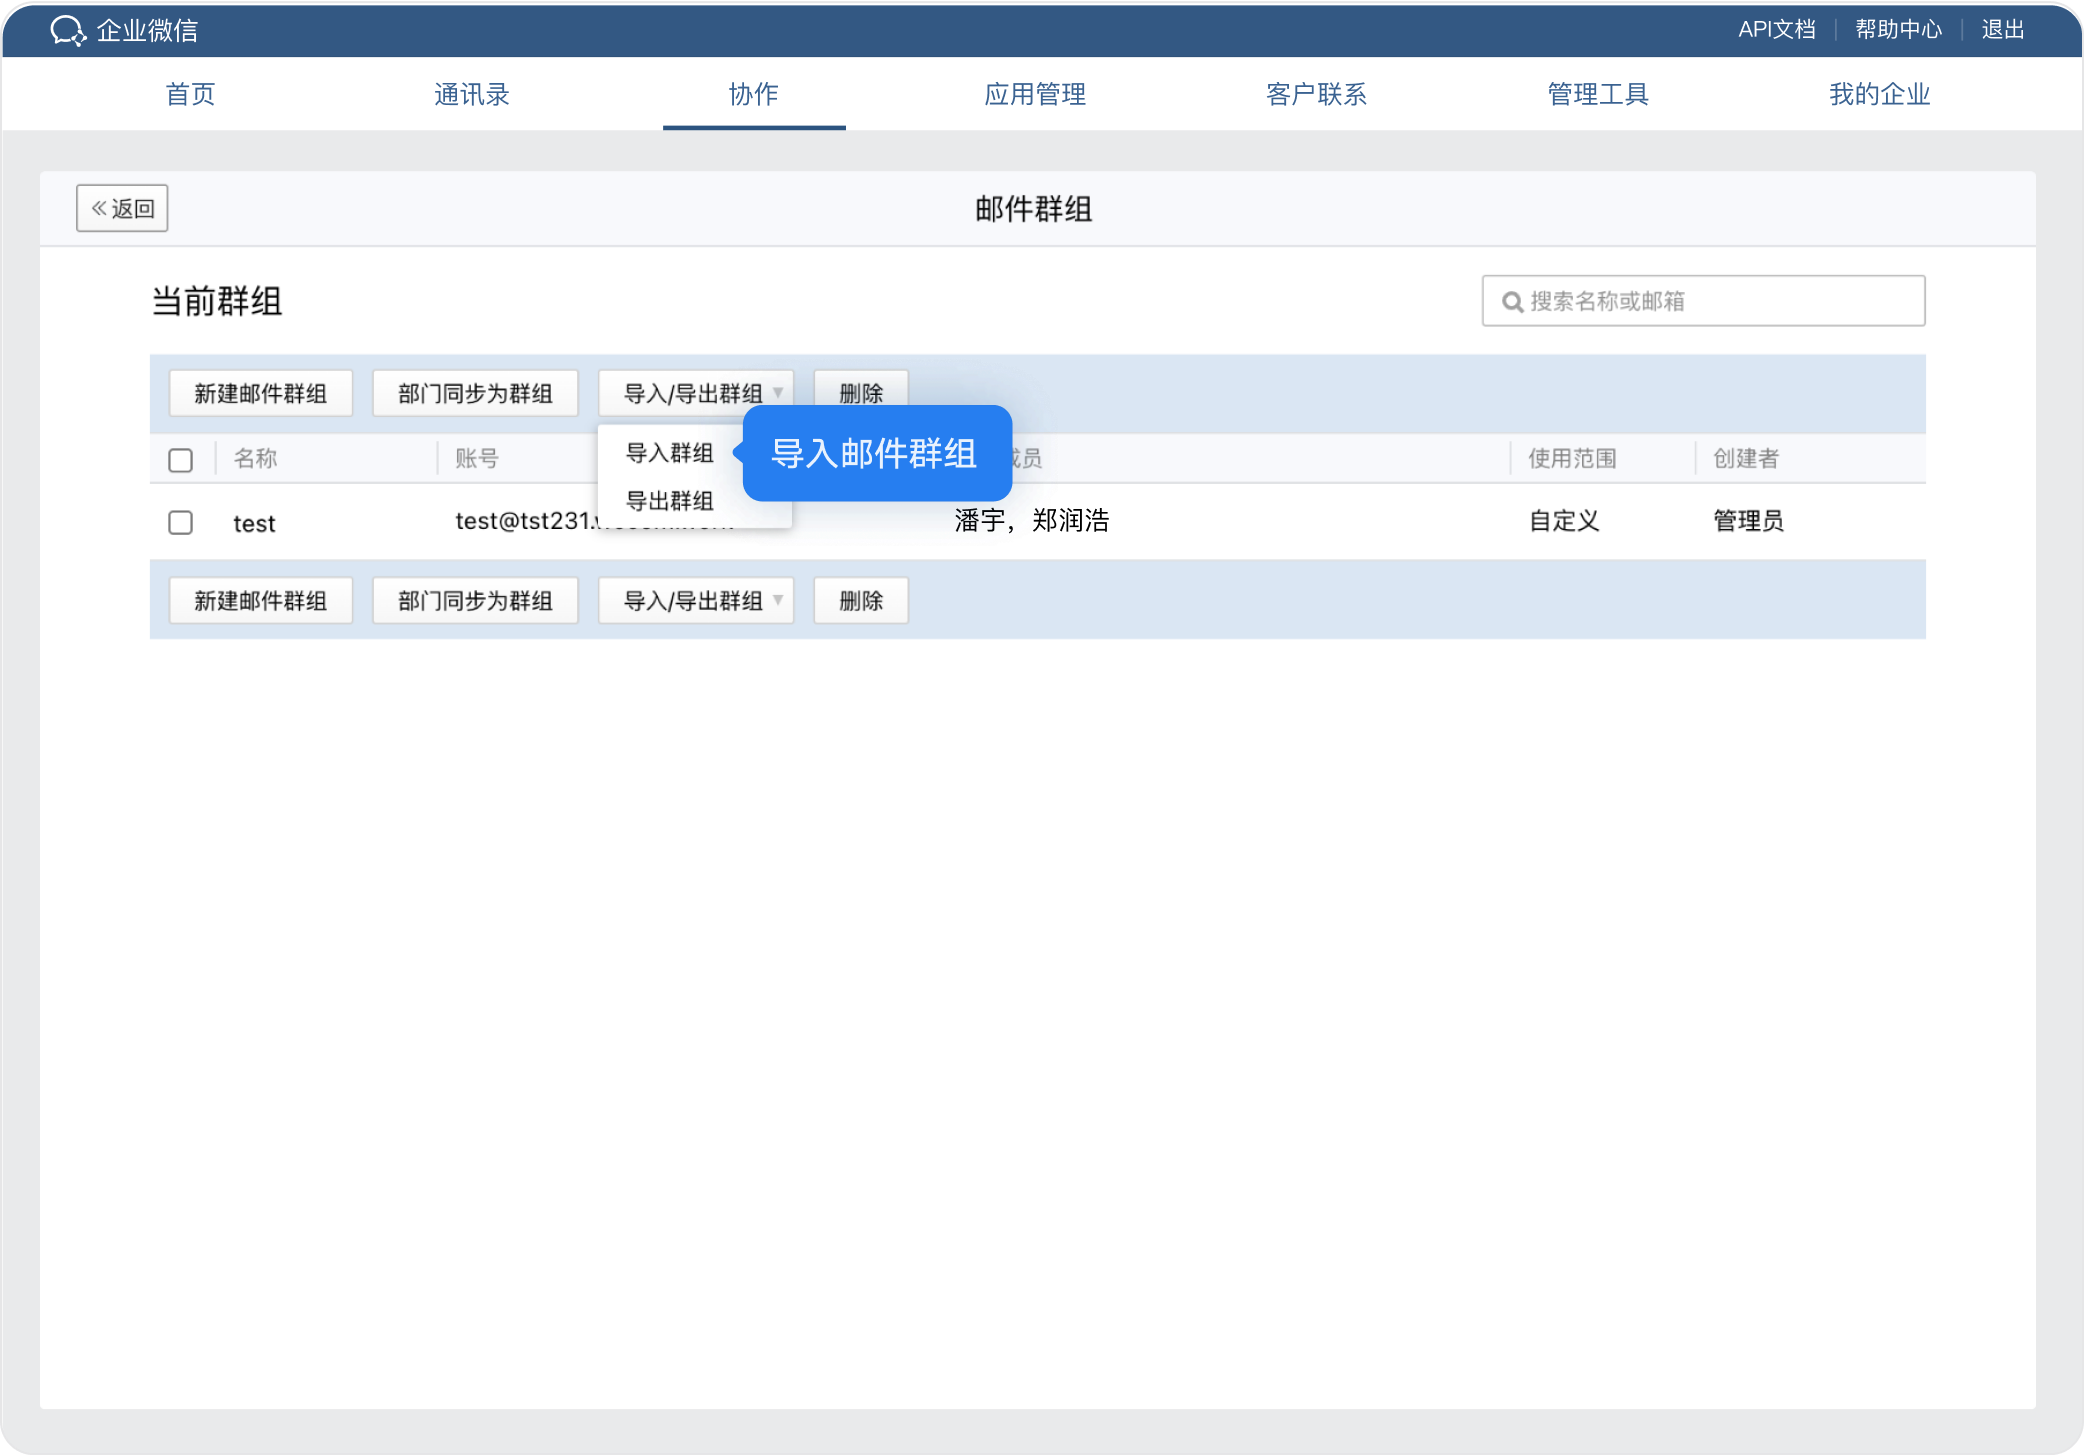Open the API文档 link
Viewport: 2084px width, 1455px height.
point(1776,29)
